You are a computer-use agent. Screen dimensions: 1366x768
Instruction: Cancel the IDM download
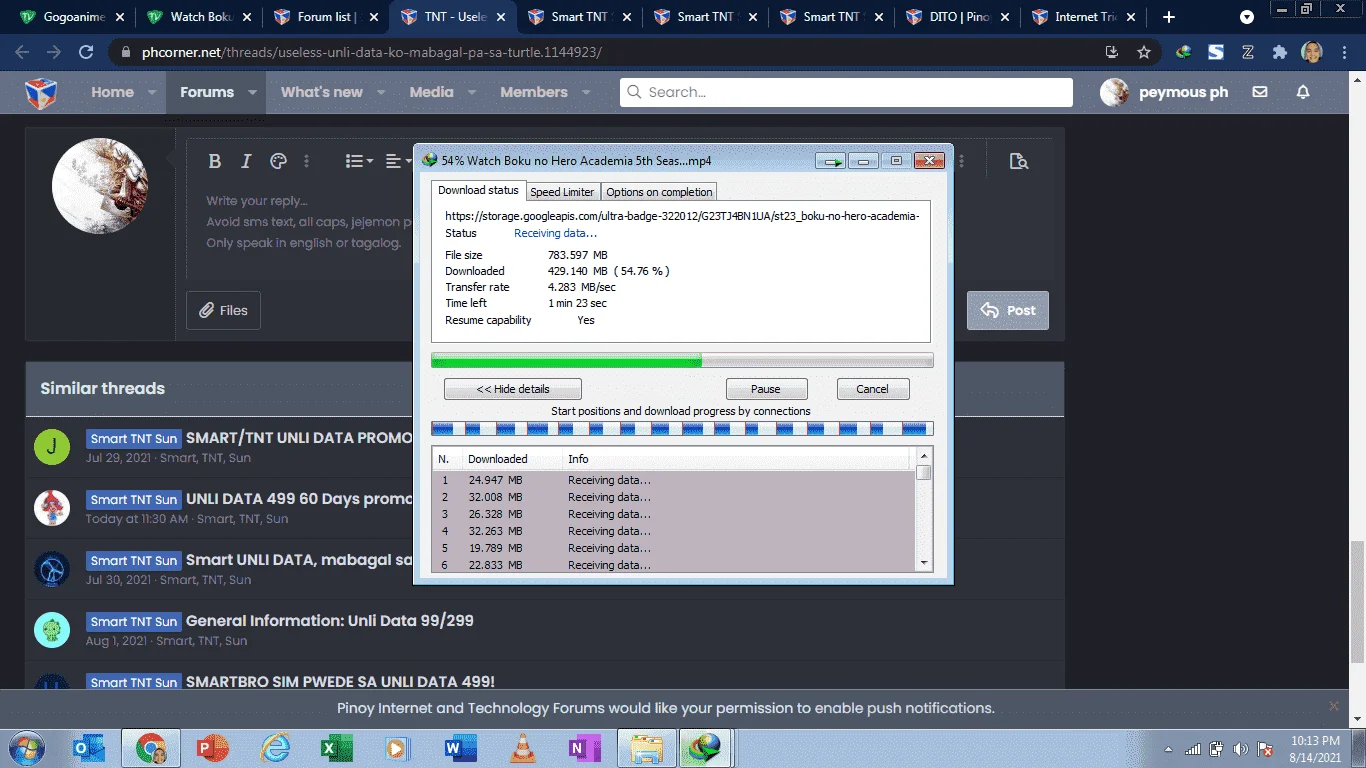(x=872, y=389)
